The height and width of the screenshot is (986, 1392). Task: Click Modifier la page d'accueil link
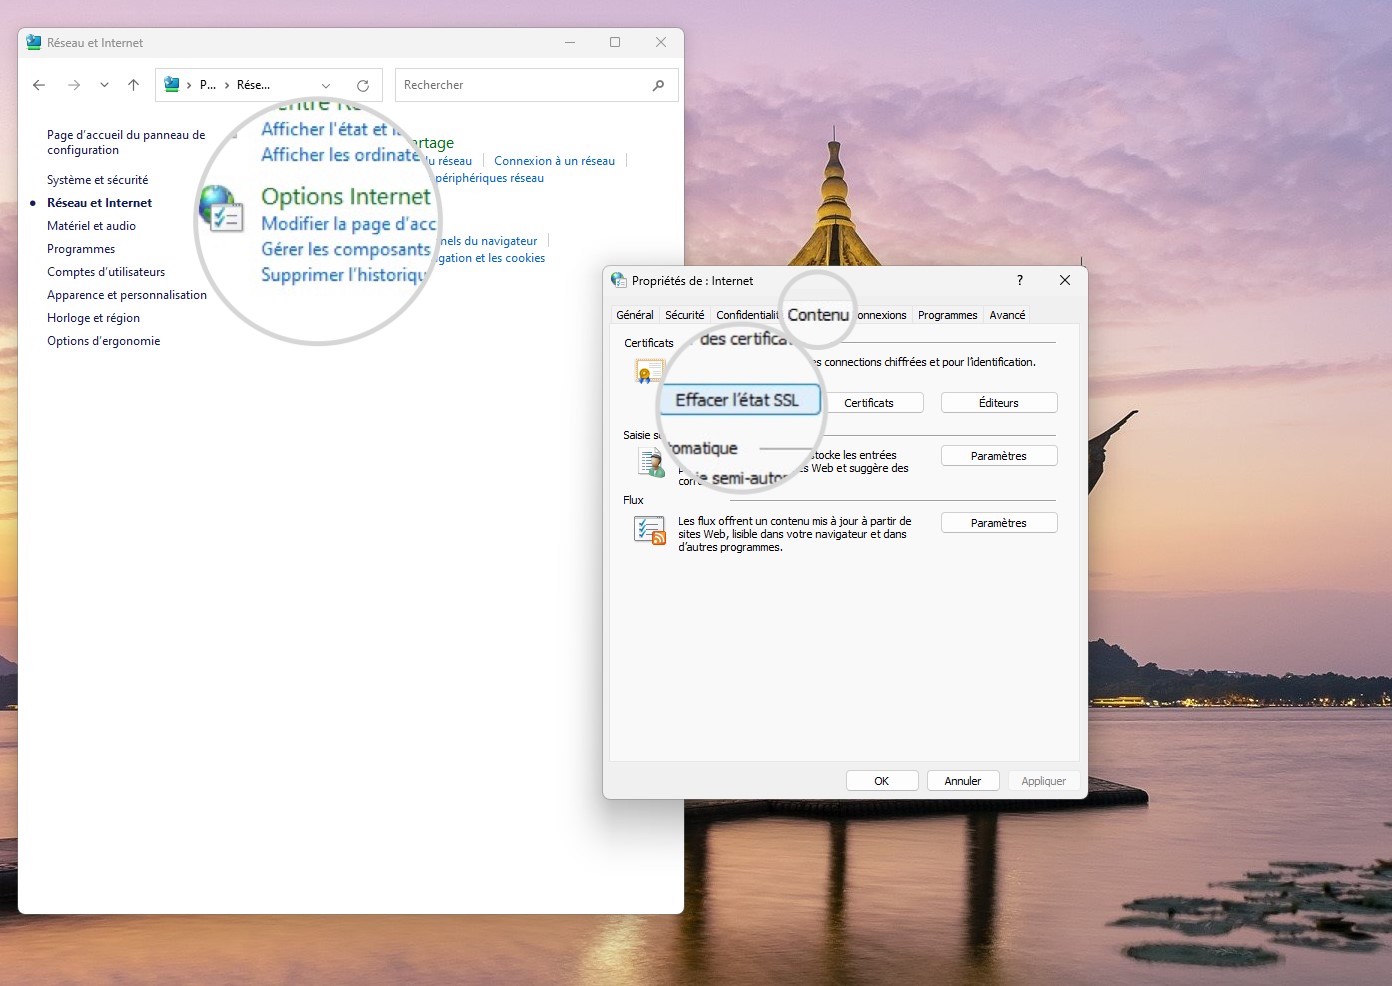coord(349,224)
